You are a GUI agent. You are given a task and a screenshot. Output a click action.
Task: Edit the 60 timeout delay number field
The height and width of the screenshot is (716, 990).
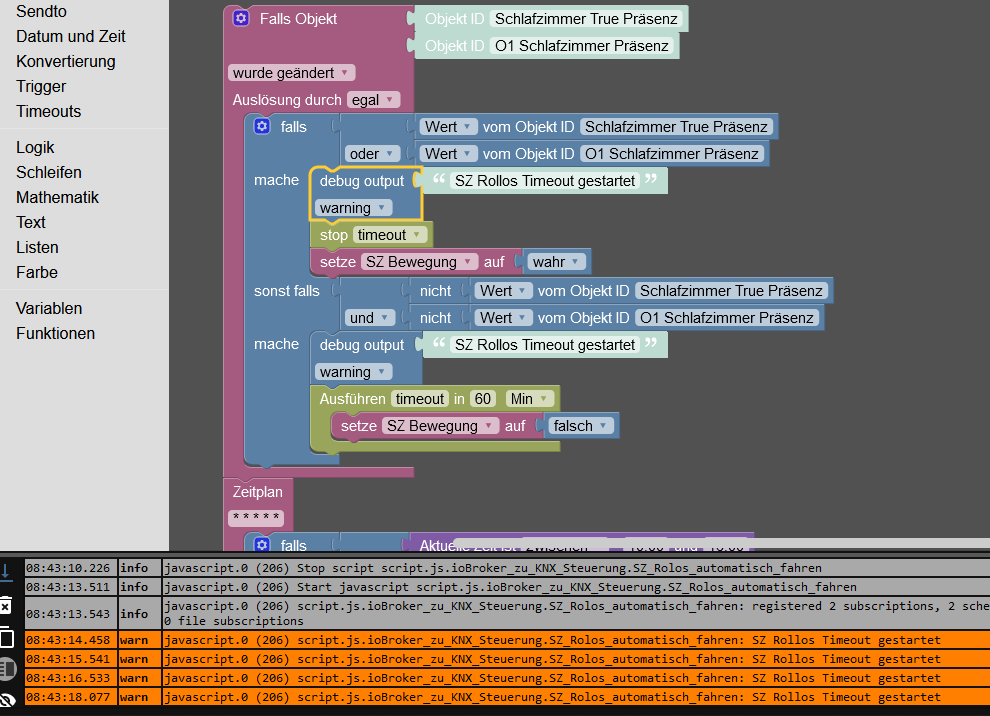pyautogui.click(x=482, y=398)
